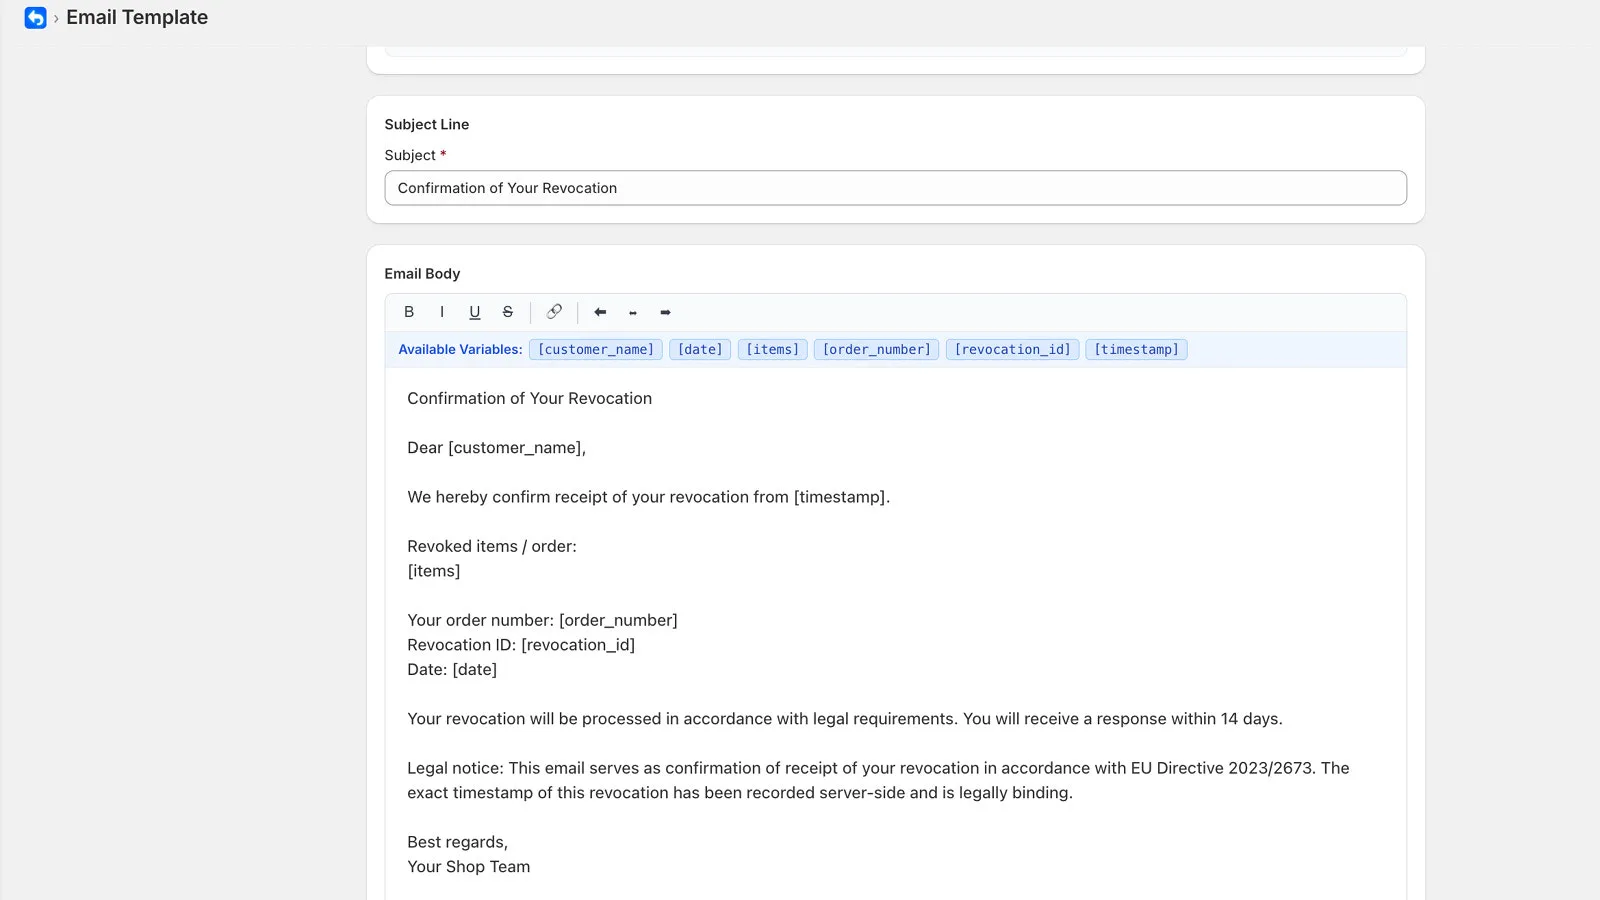Toggle underline formatting in the editor toolbar
Viewport: 1600px width, 900px height.
point(475,312)
